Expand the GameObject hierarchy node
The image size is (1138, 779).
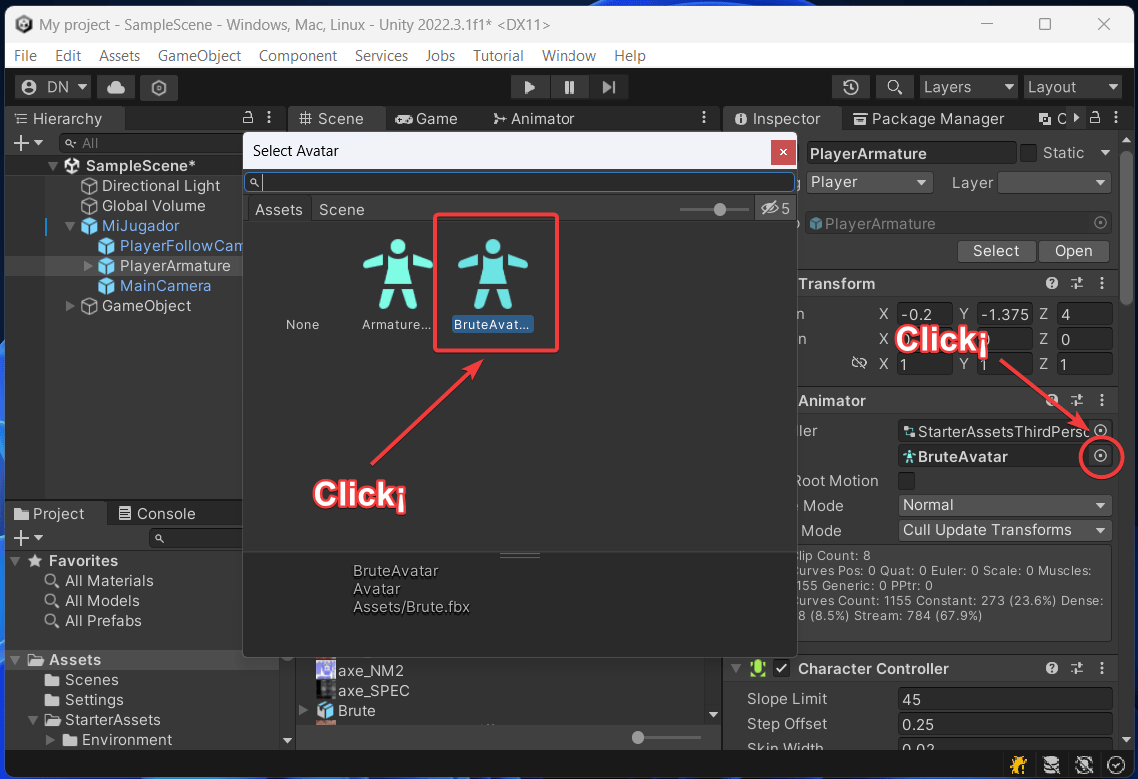(x=70, y=306)
